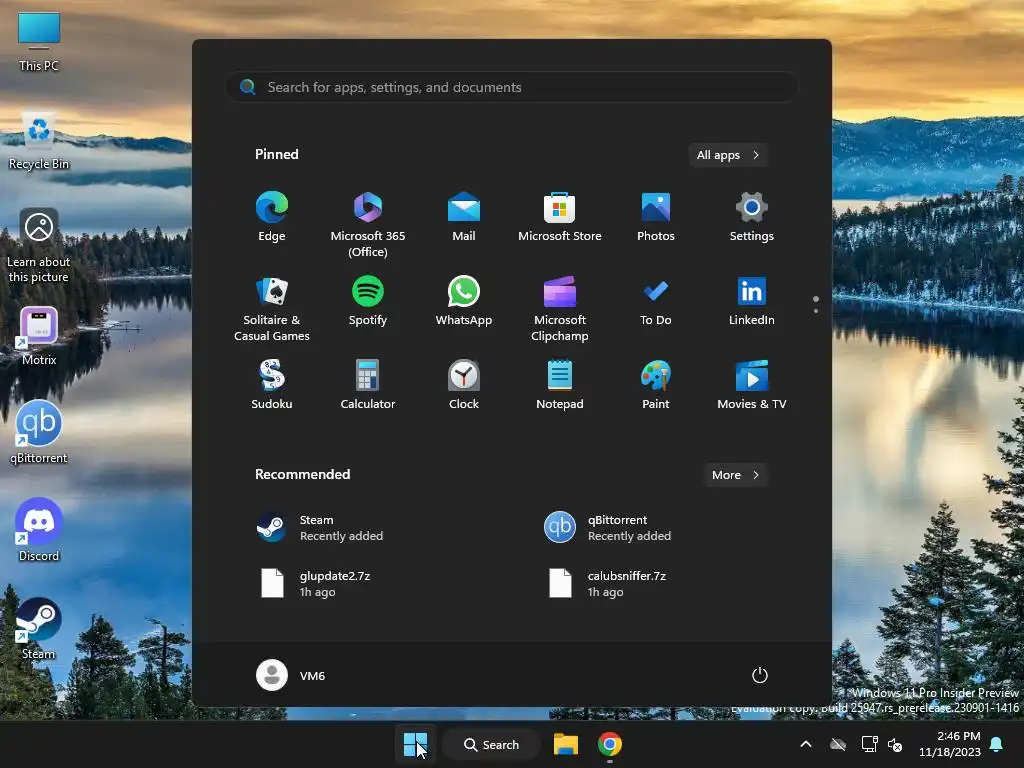Open Microsoft Clipchamp
This screenshot has width=1024, height=768.
coord(560,308)
